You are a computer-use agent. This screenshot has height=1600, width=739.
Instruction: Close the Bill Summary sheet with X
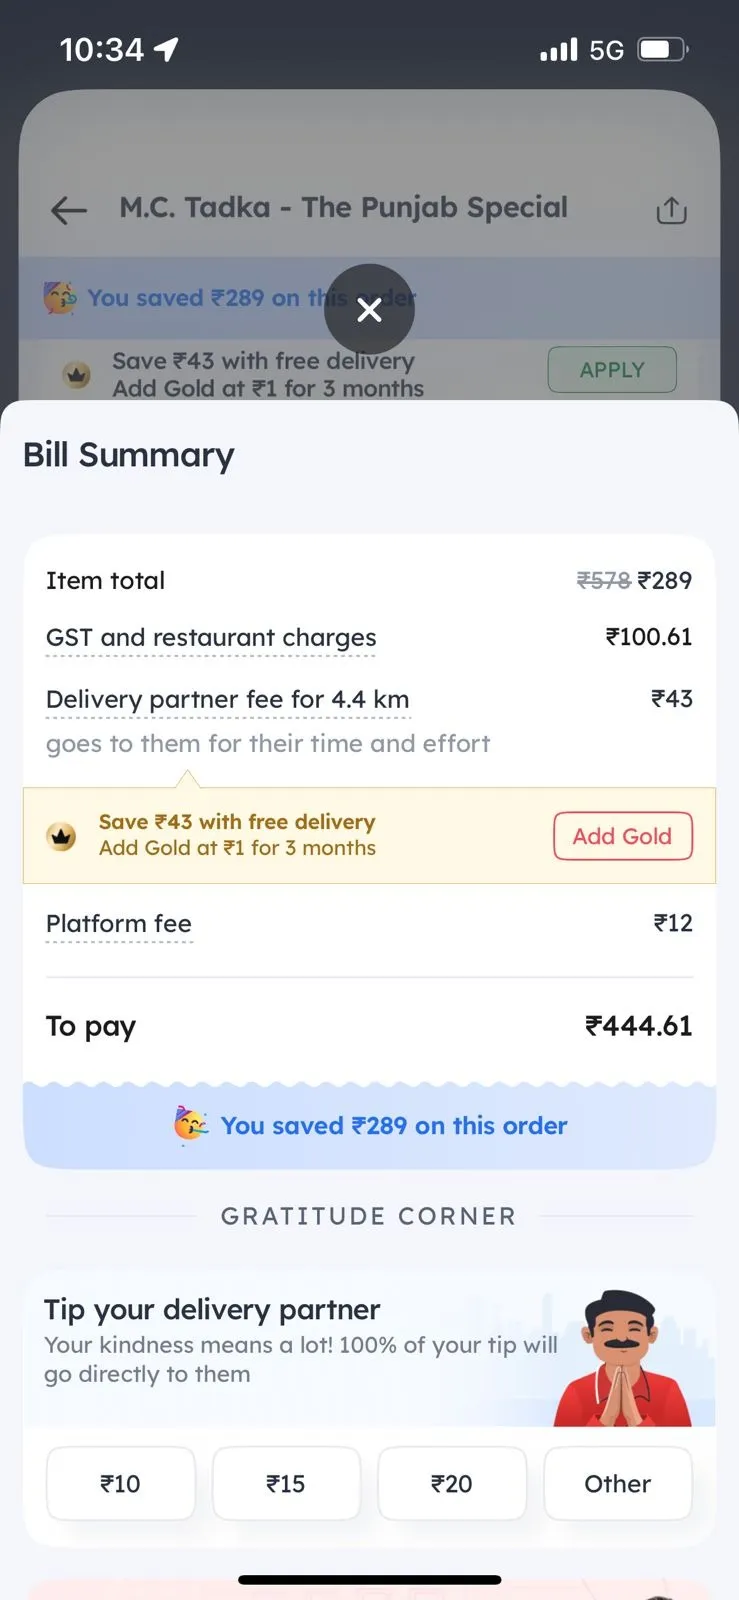(369, 310)
